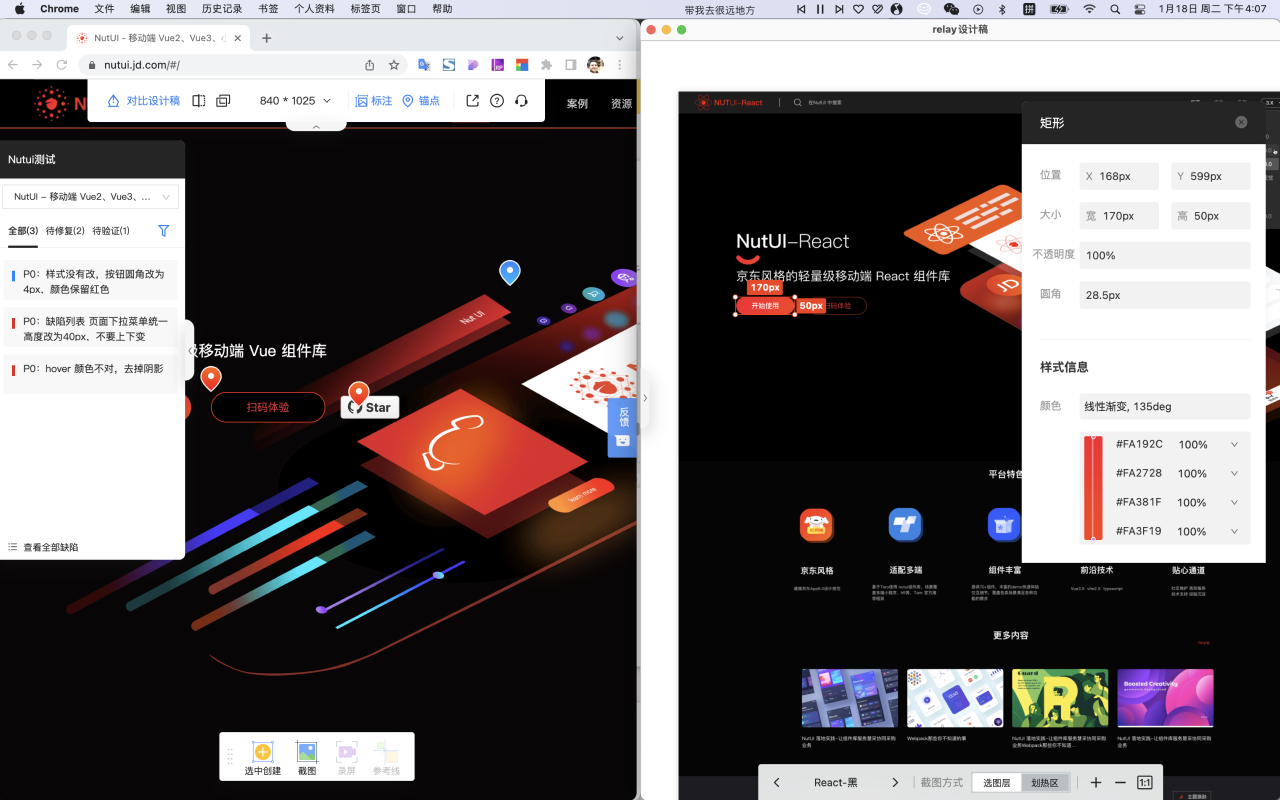Click the red pin above Star button
1280x800 pixels.
(358, 393)
